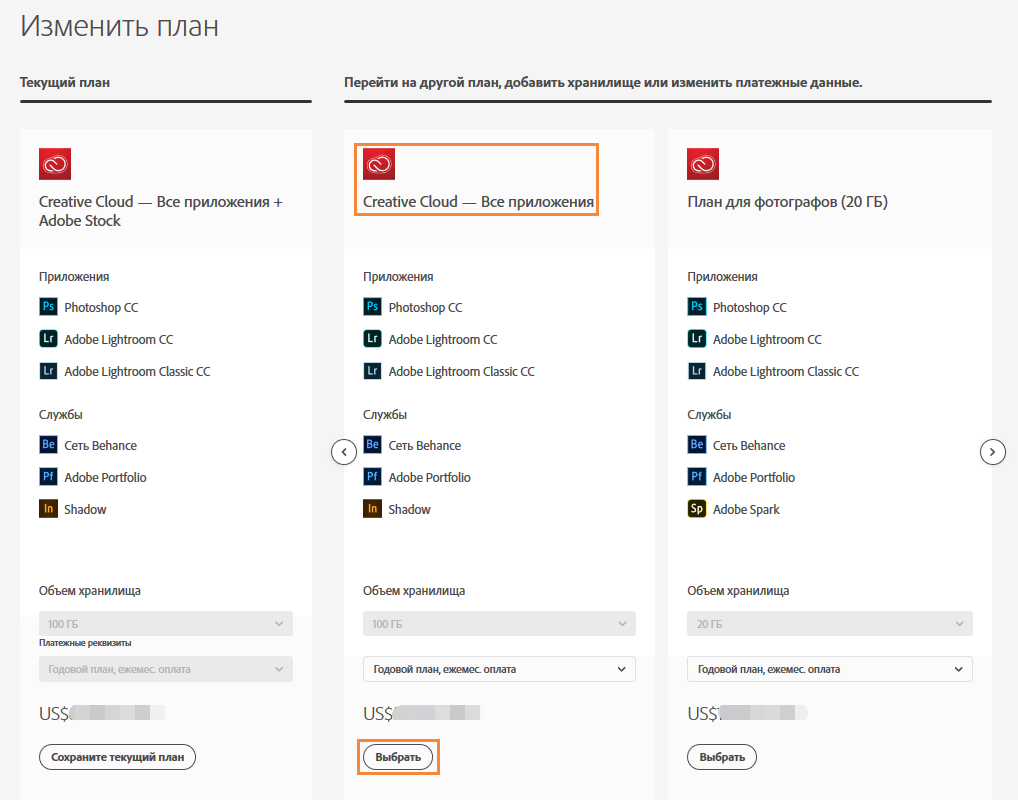Click Photoshop CC icon in middle plan
1018x800 pixels.
point(372,307)
